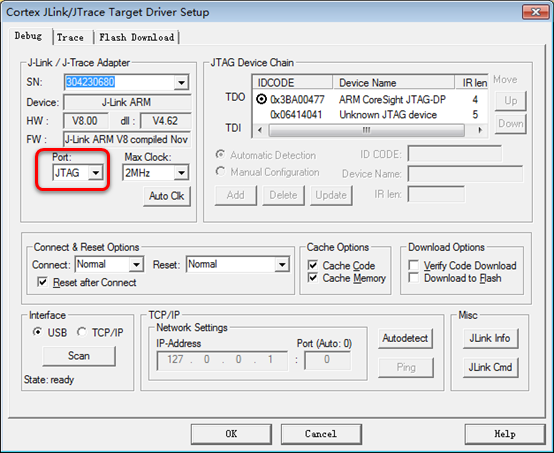Image resolution: width=554 pixels, height=453 pixels.
Task: Click the IP-Address field
Action: pos(222,360)
